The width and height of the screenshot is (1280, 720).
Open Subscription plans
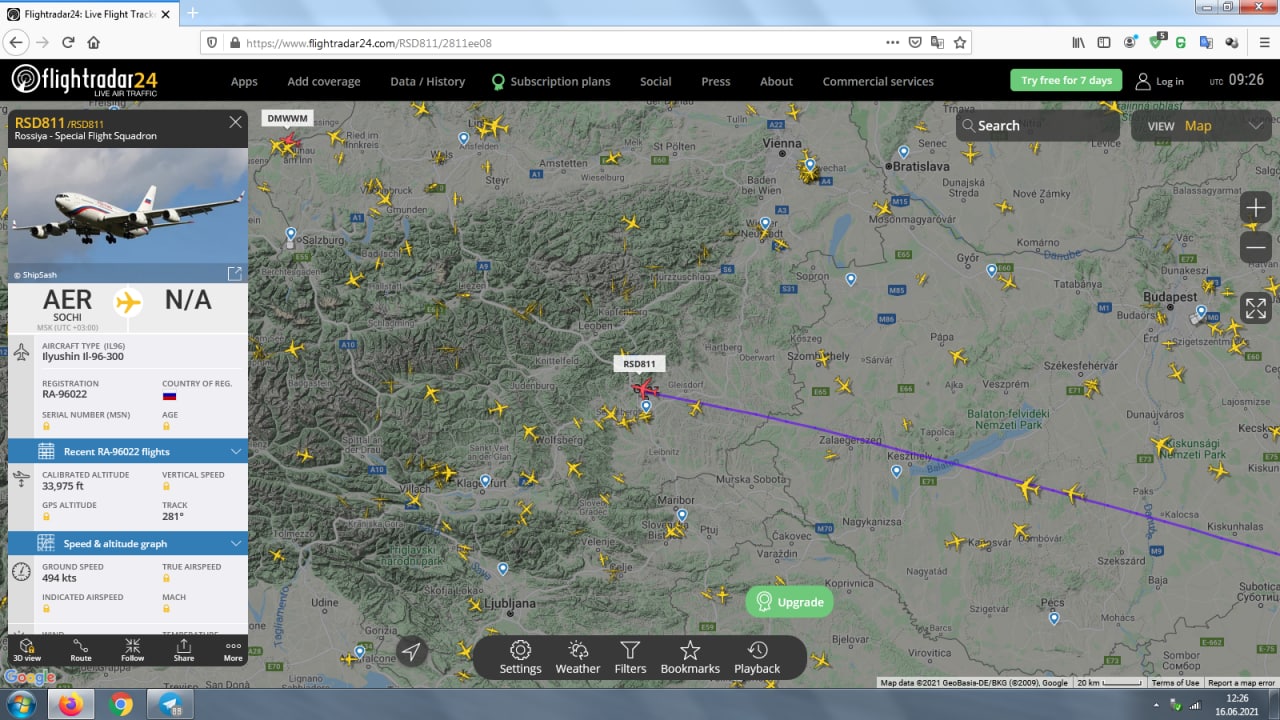[x=551, y=82]
